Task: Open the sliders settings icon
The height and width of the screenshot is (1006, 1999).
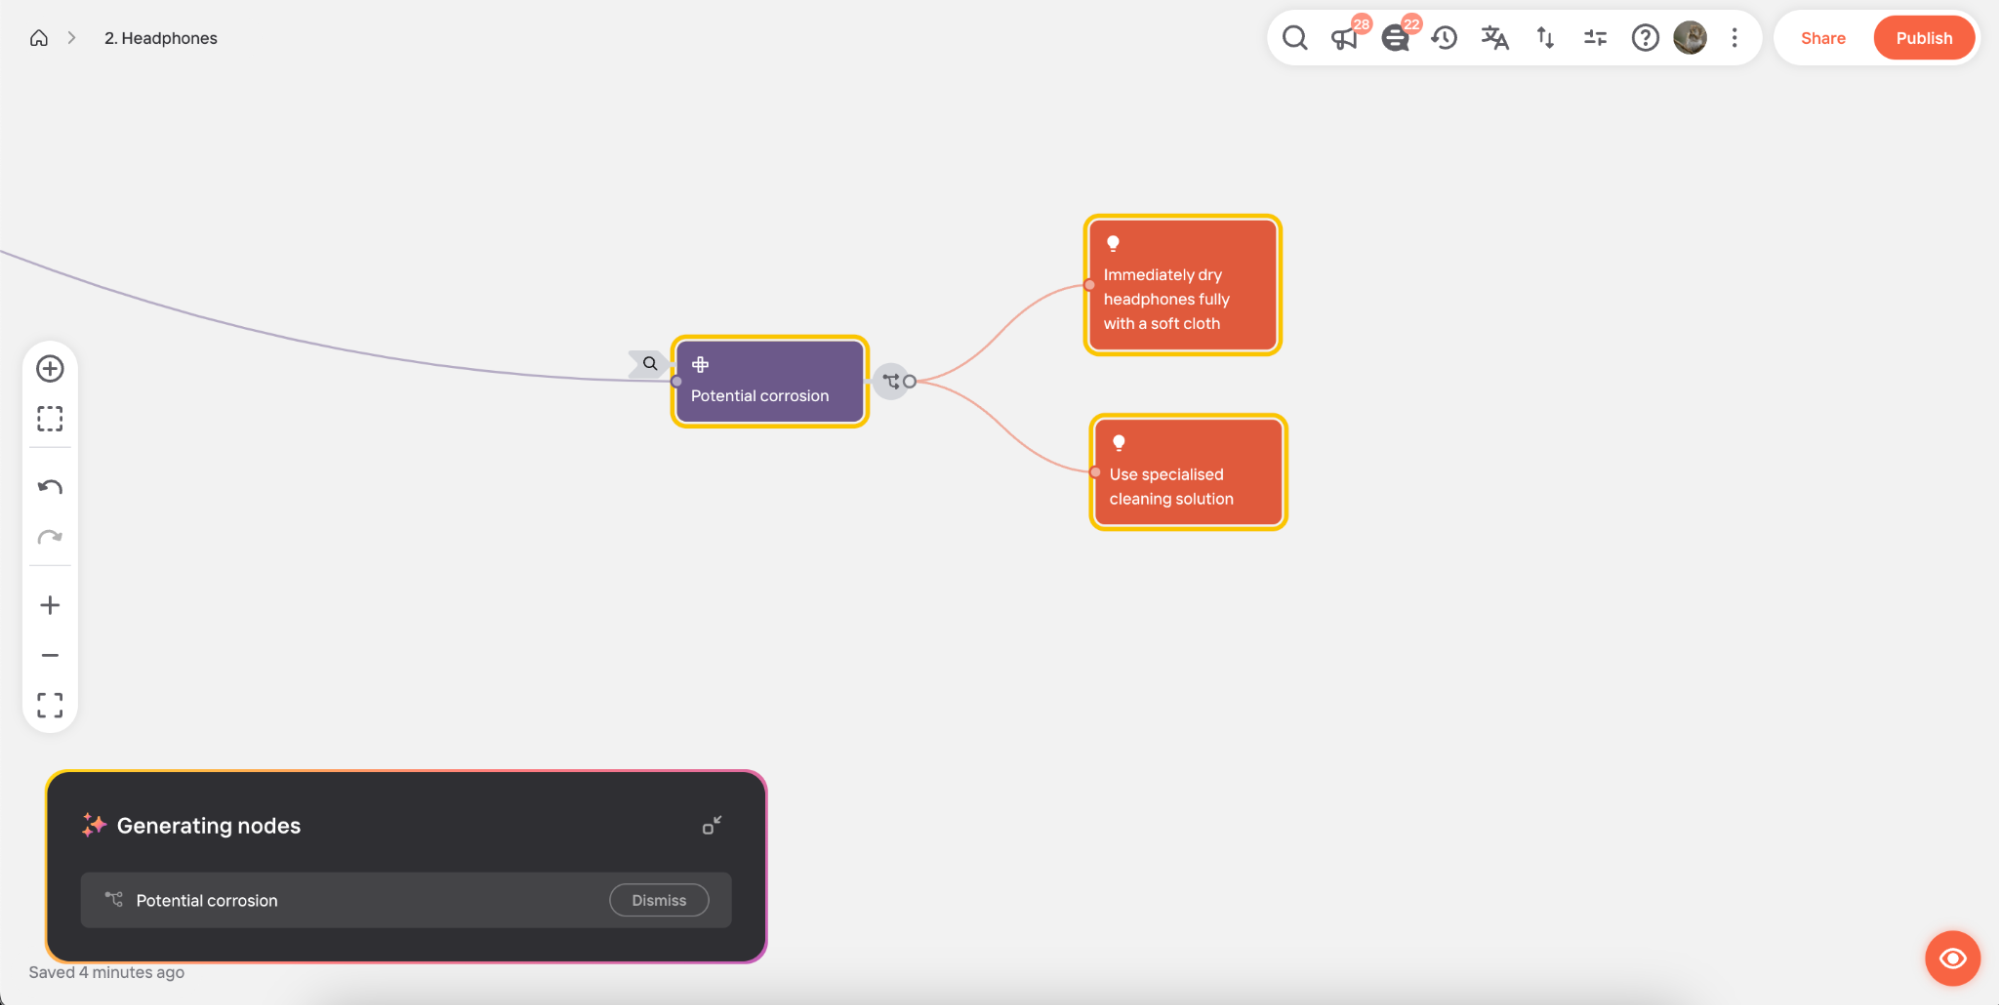Action: [1595, 38]
